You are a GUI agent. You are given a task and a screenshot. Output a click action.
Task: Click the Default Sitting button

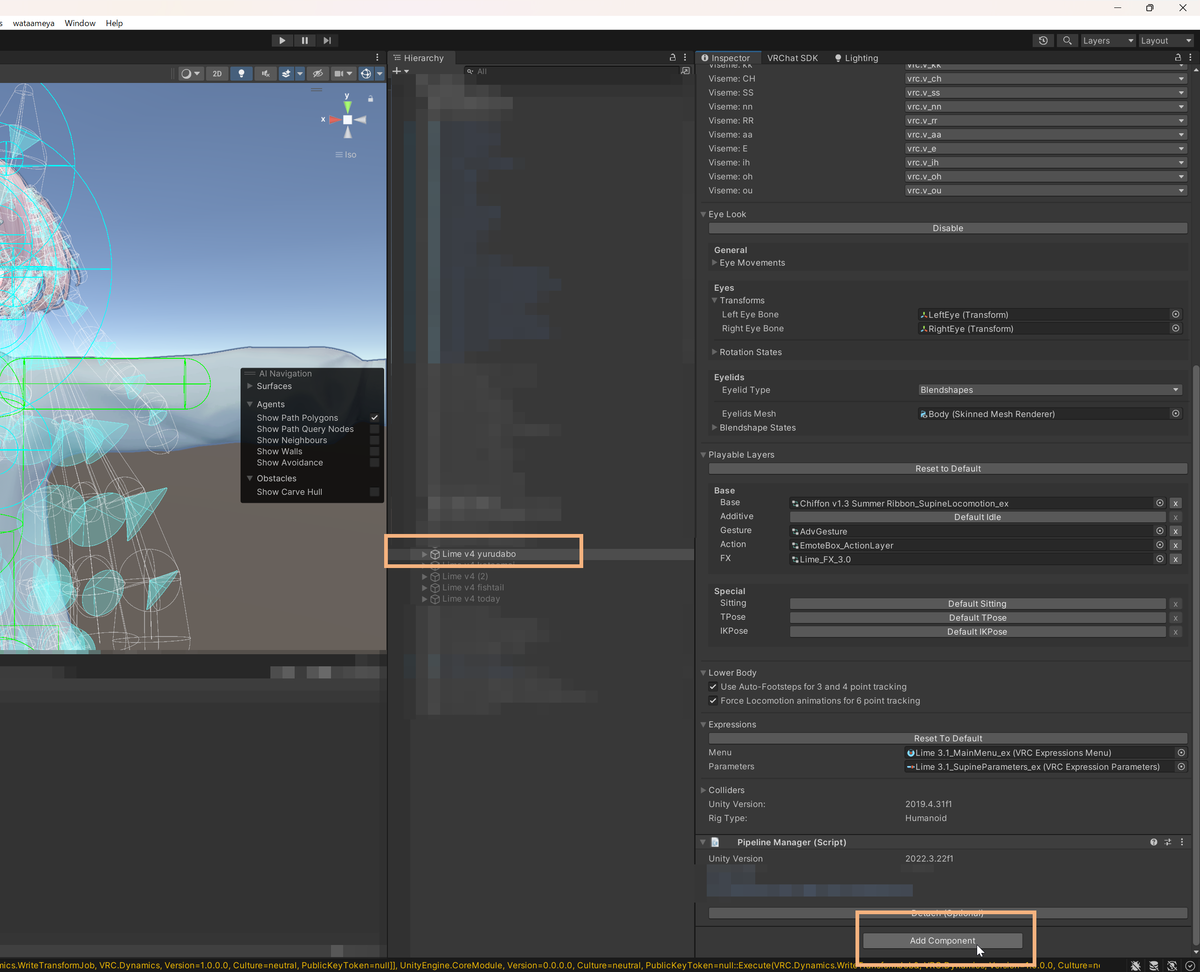click(978, 604)
